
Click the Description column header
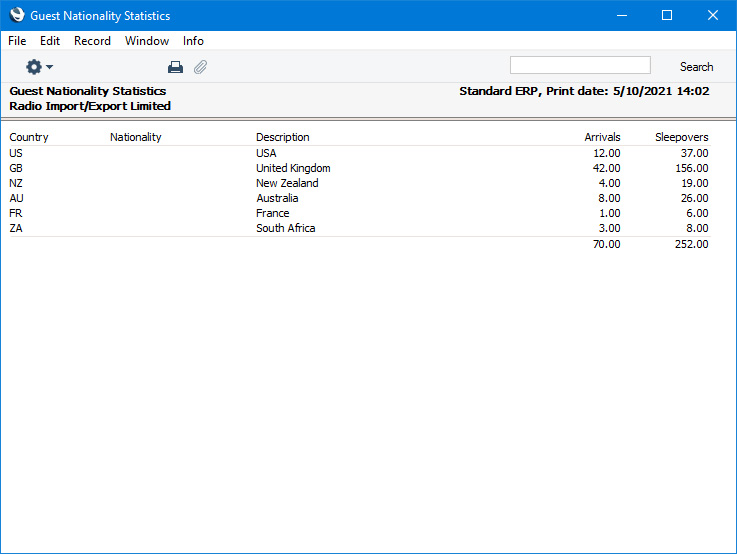(x=282, y=137)
